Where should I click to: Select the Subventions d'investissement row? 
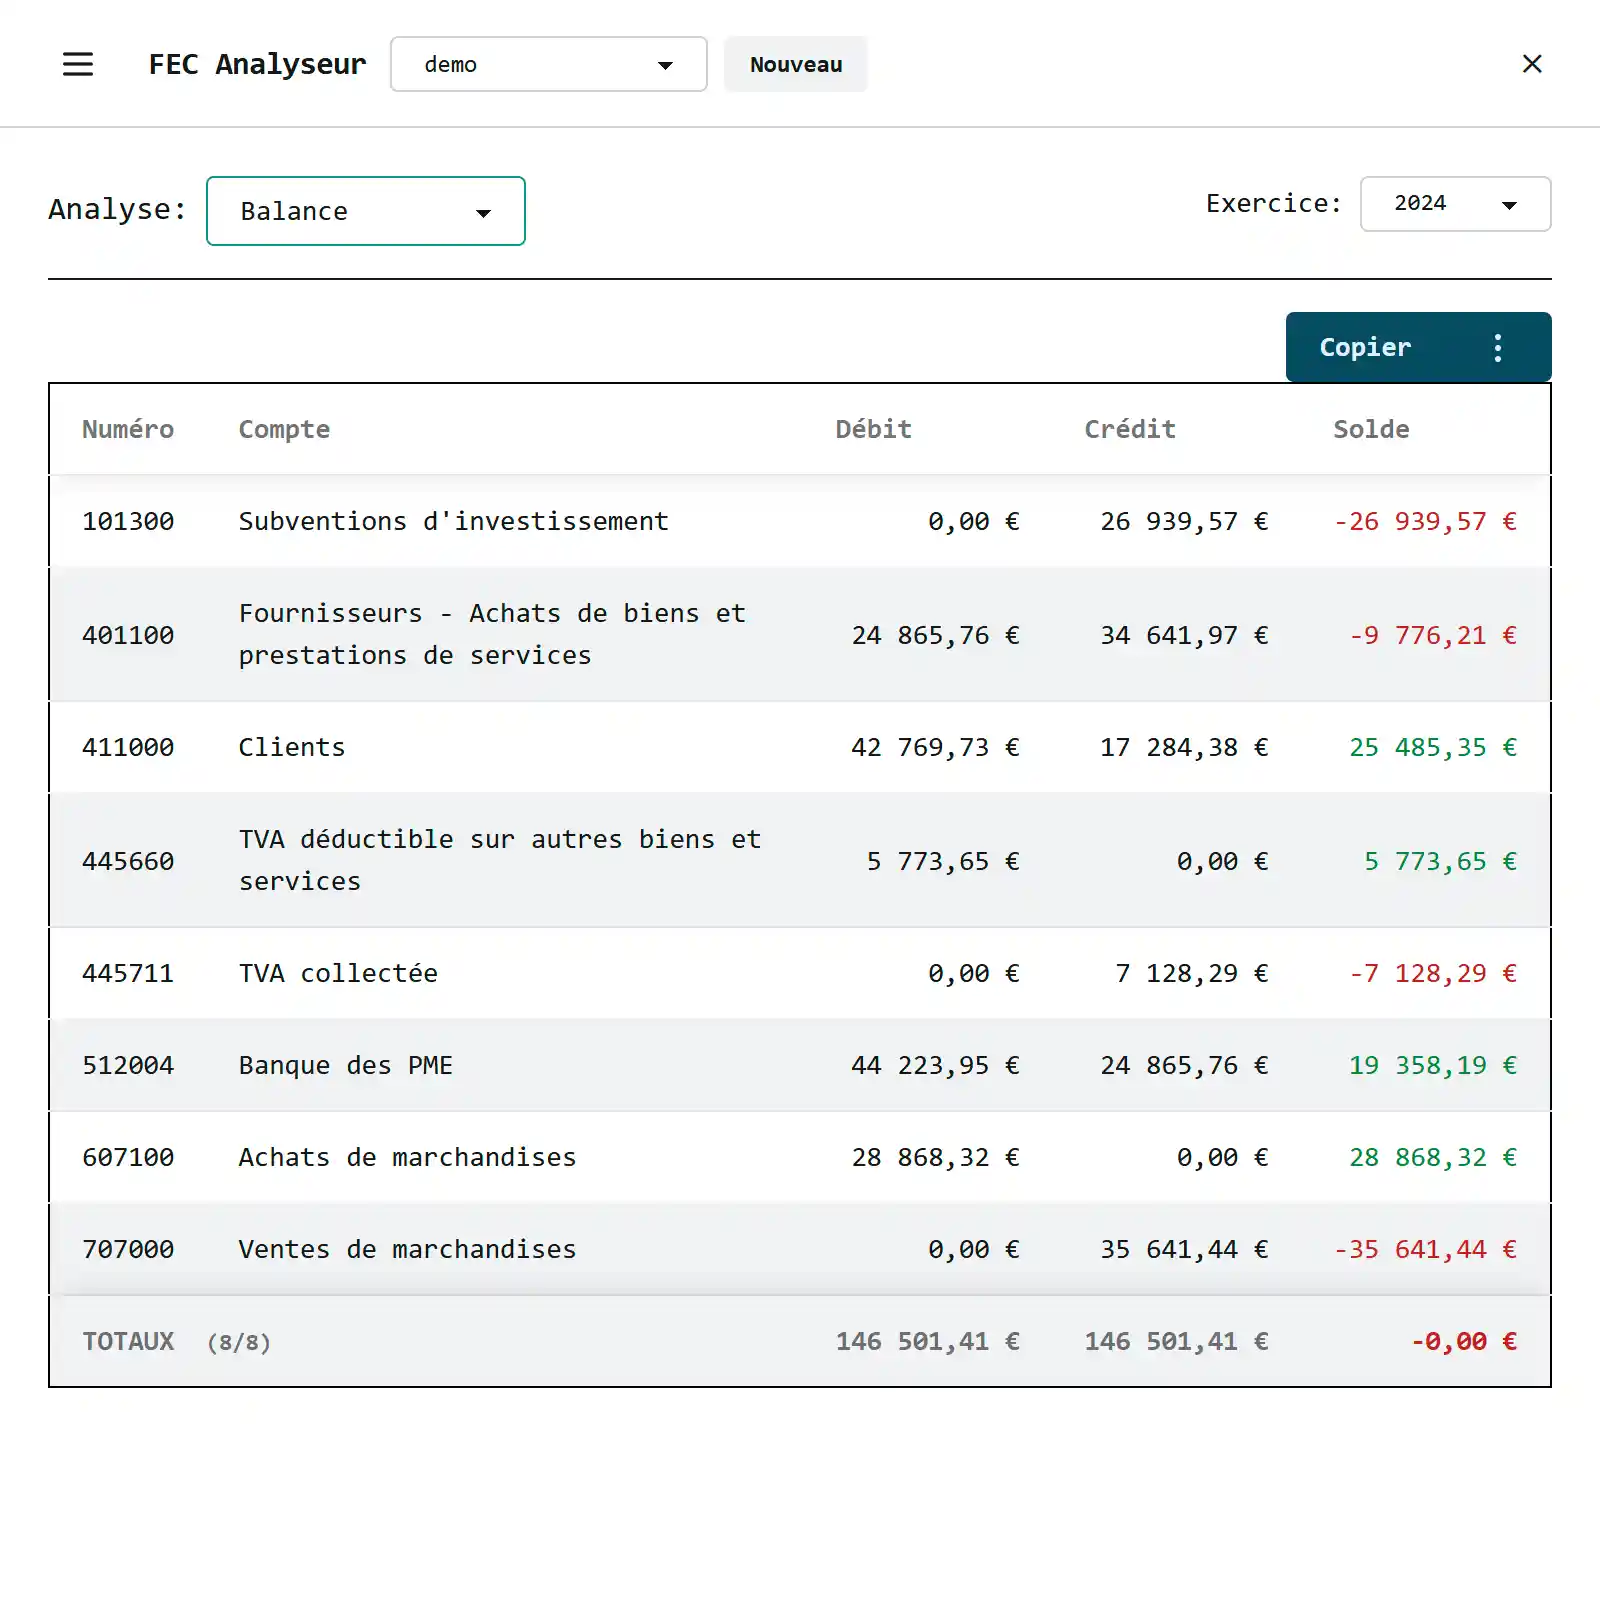pos(453,521)
